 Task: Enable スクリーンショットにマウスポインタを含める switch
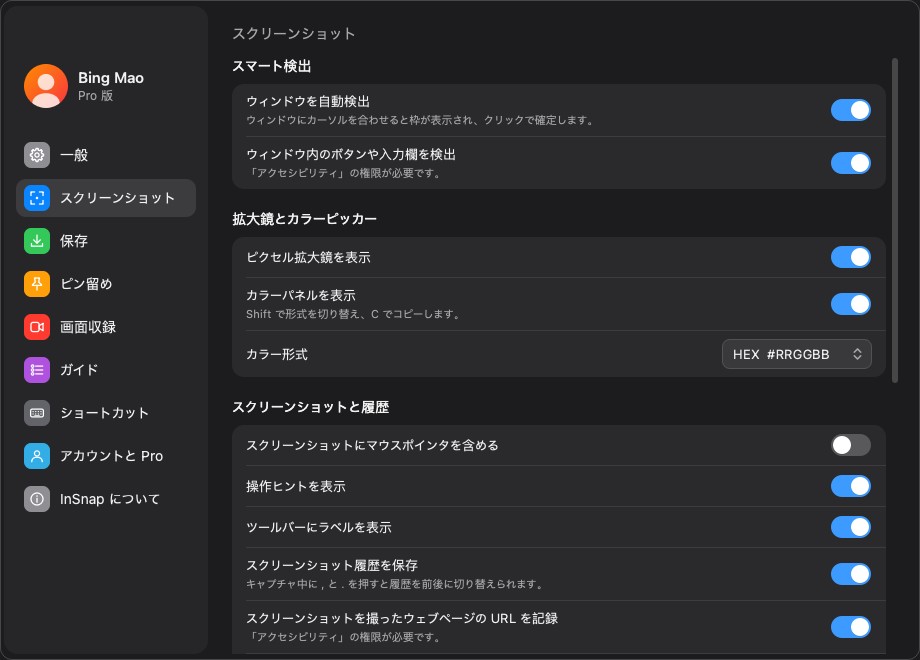tap(850, 445)
